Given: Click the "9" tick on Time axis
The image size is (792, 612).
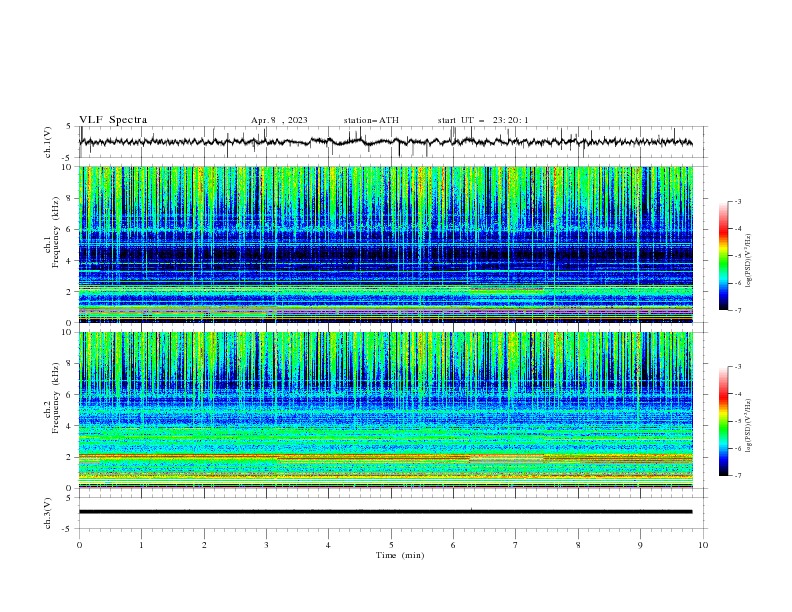Looking at the screenshot, I should [x=640, y=545].
